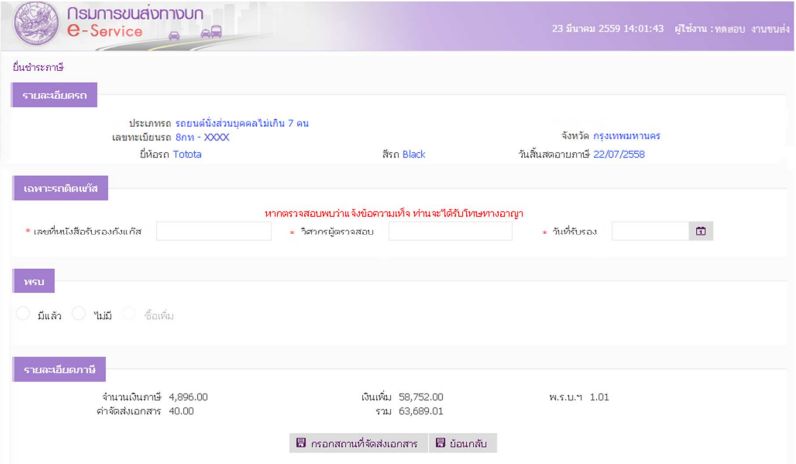
Task: Select the มีแล้ว radio option
Action: 24,314
